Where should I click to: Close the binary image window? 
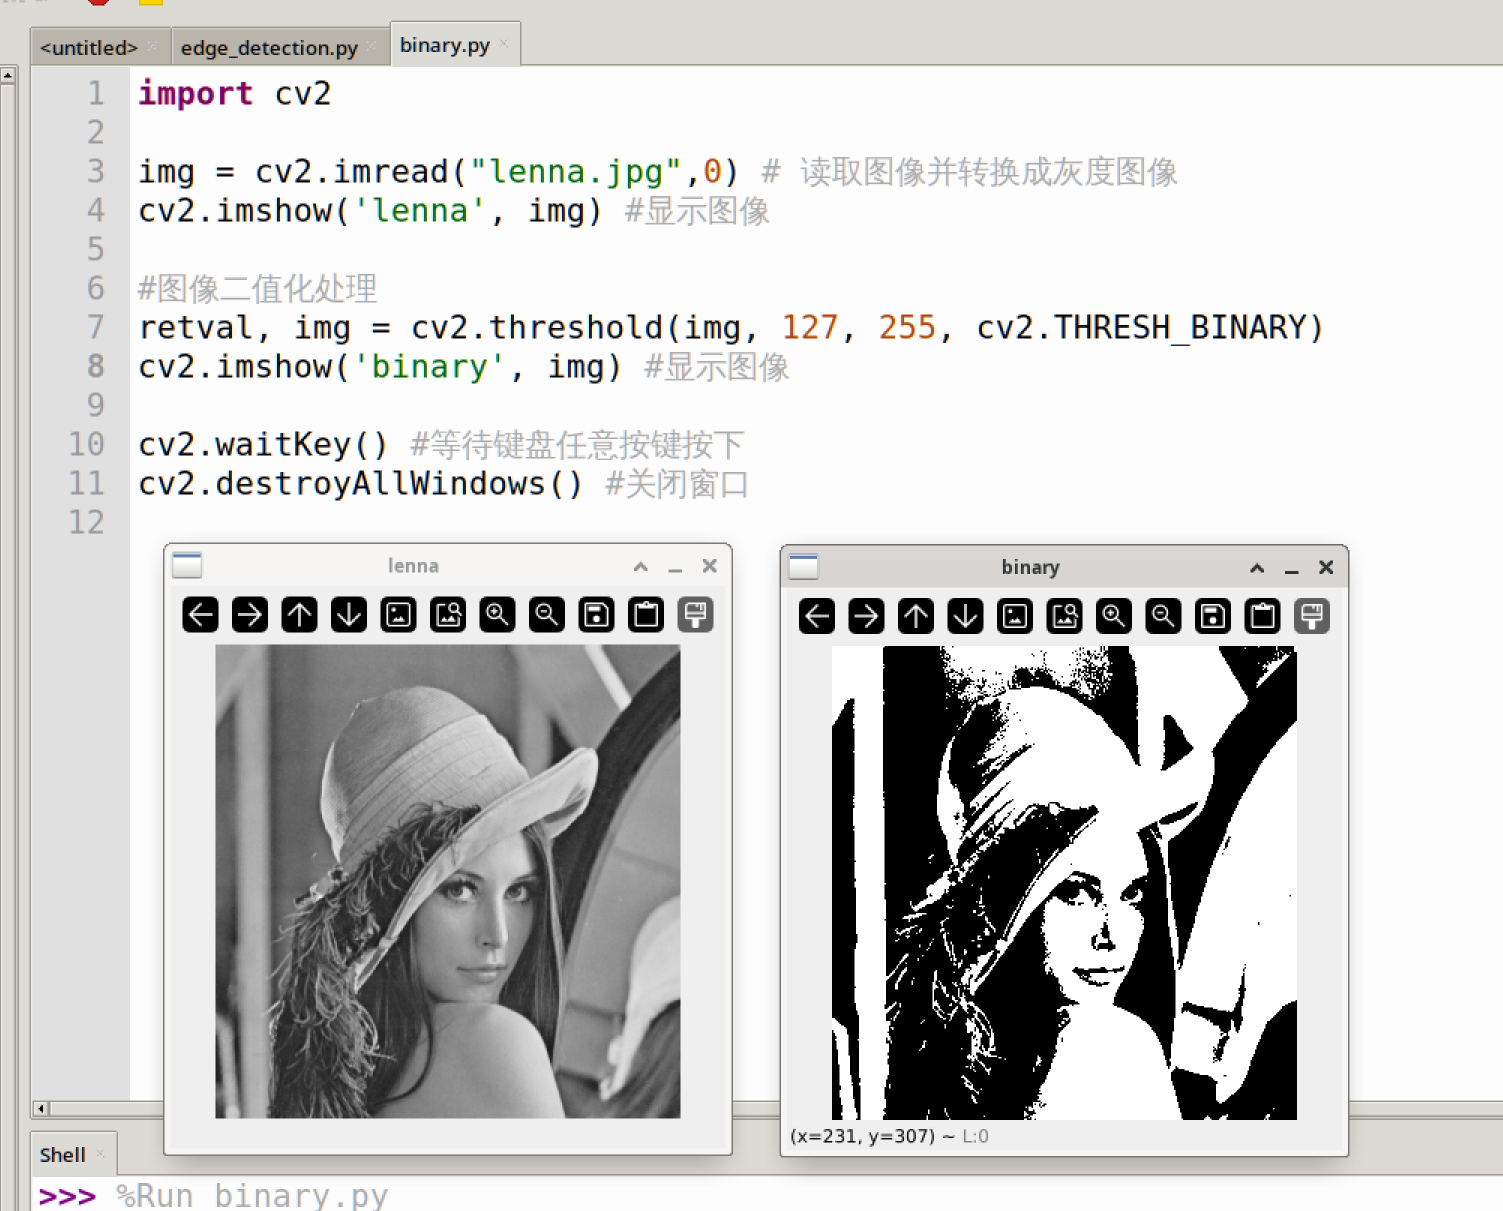click(x=1326, y=567)
